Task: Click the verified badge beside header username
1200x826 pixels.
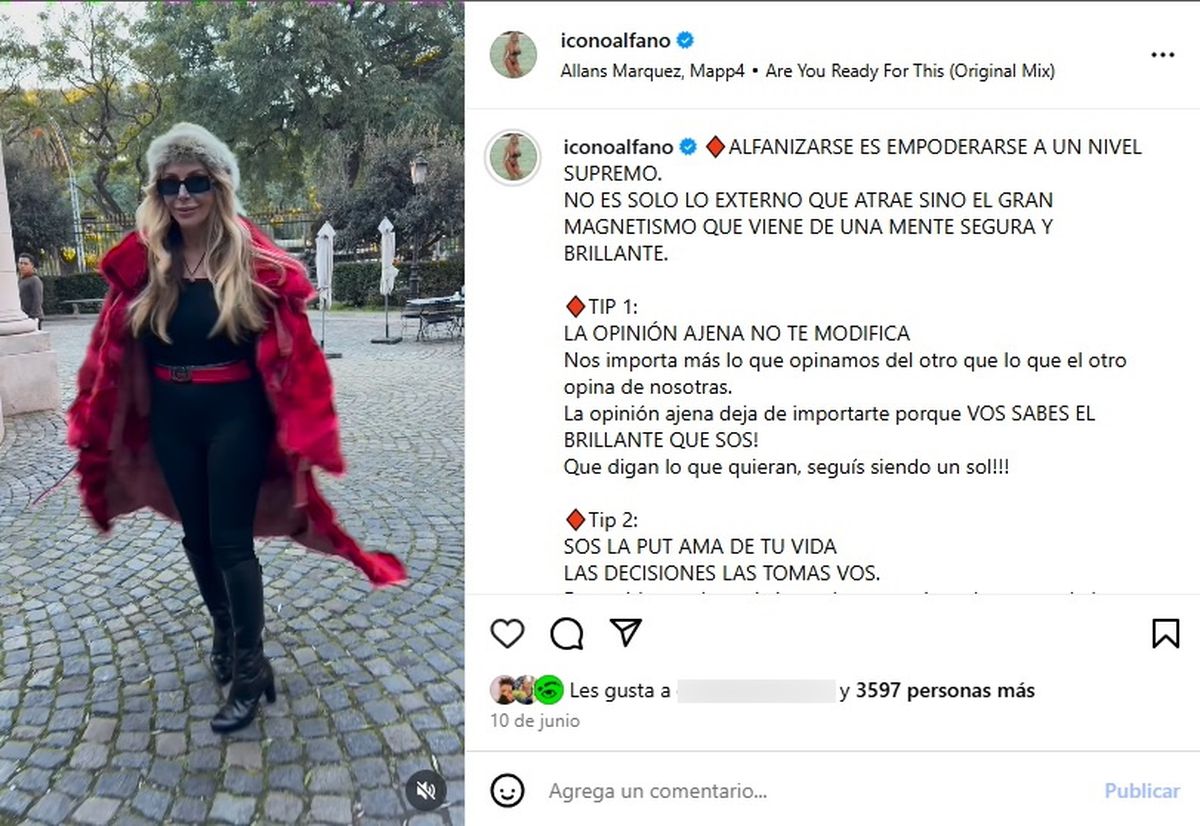Action: 686,41
